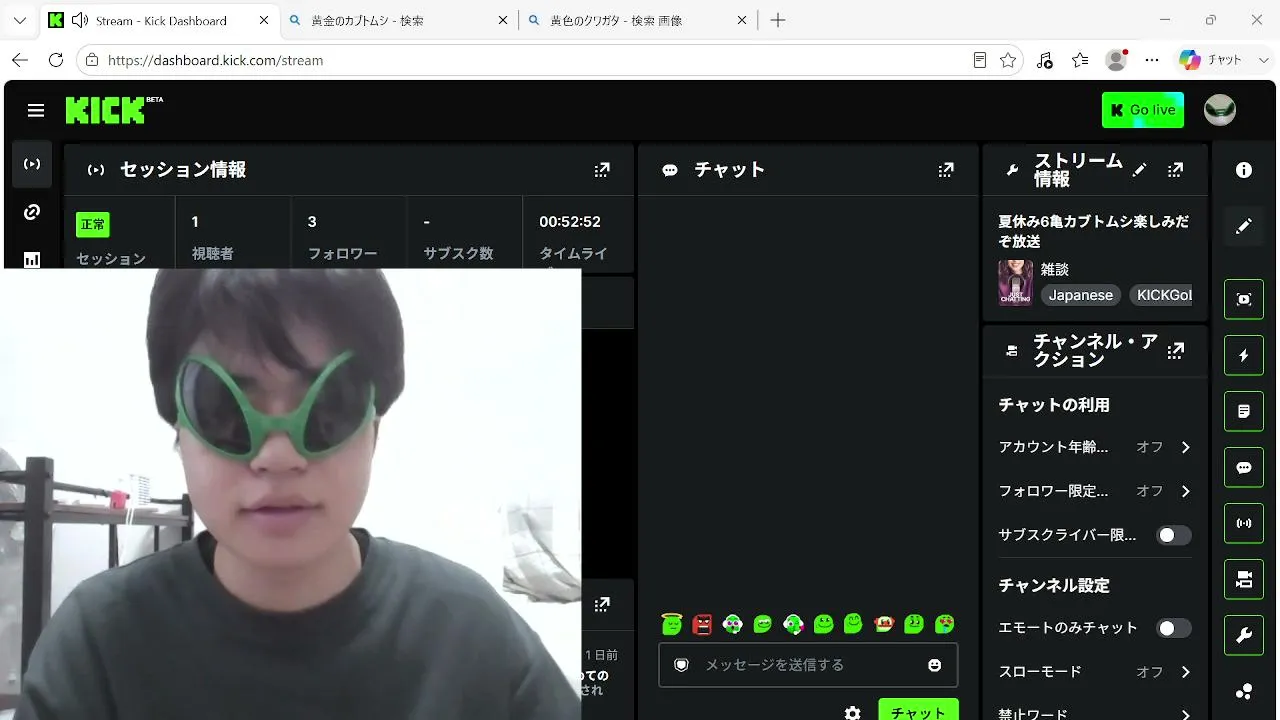
Task: Expand 禁止ワード setting chevron
Action: coord(1185,714)
